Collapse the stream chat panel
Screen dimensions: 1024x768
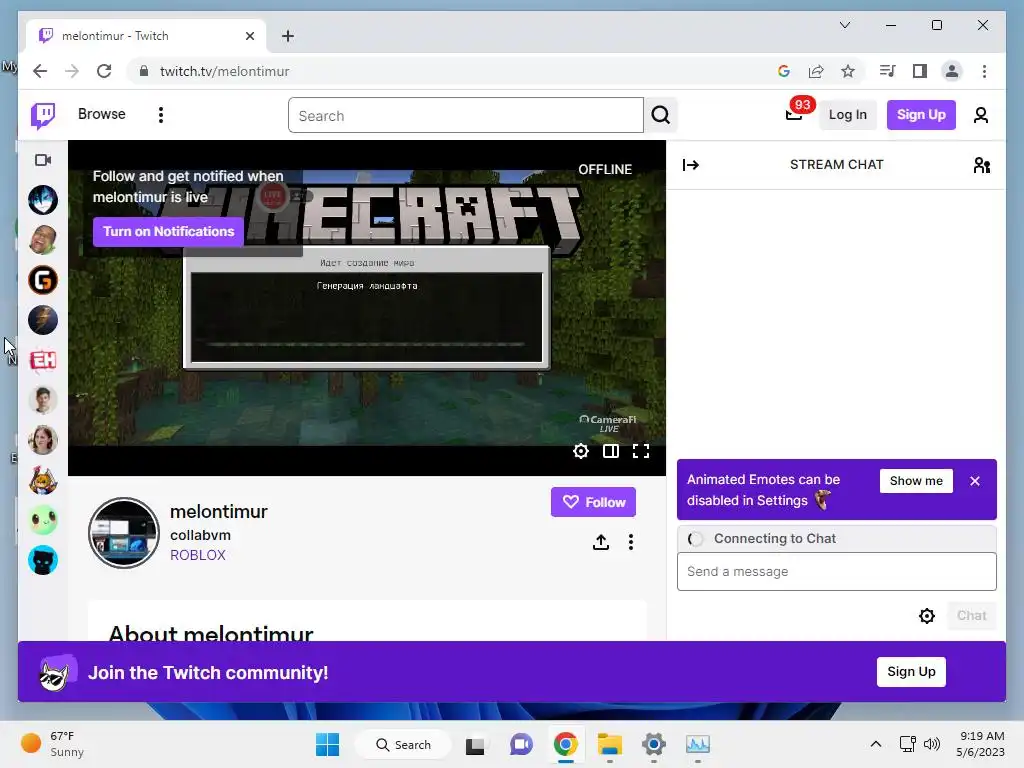click(690, 165)
